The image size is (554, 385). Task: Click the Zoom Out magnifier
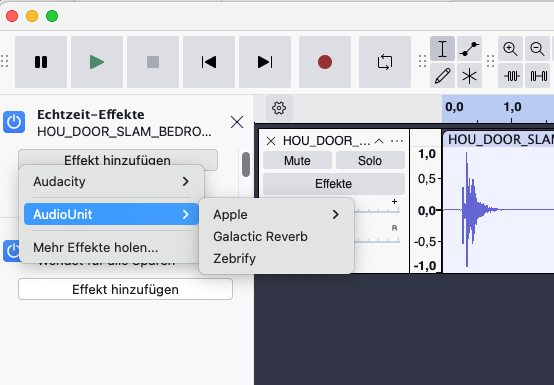(537, 49)
